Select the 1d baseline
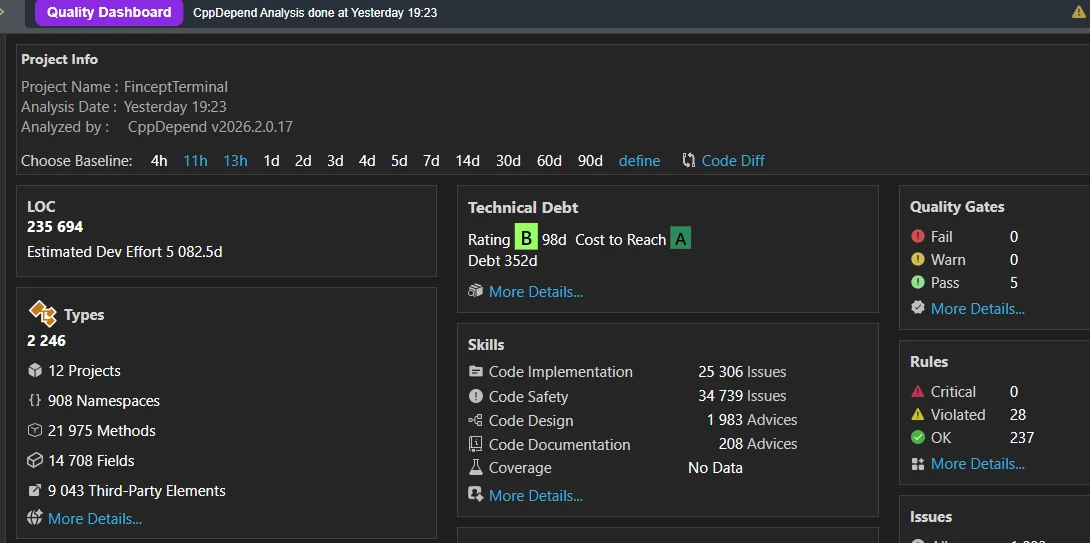 271,161
